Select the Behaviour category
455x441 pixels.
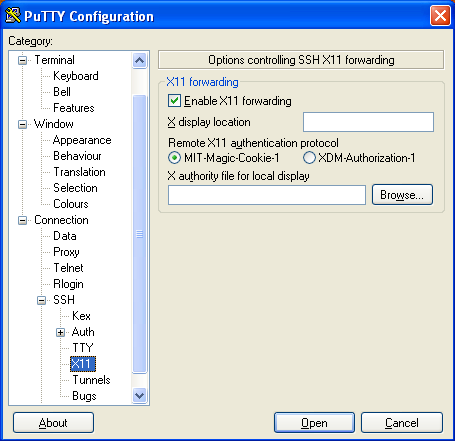[x=77, y=156]
